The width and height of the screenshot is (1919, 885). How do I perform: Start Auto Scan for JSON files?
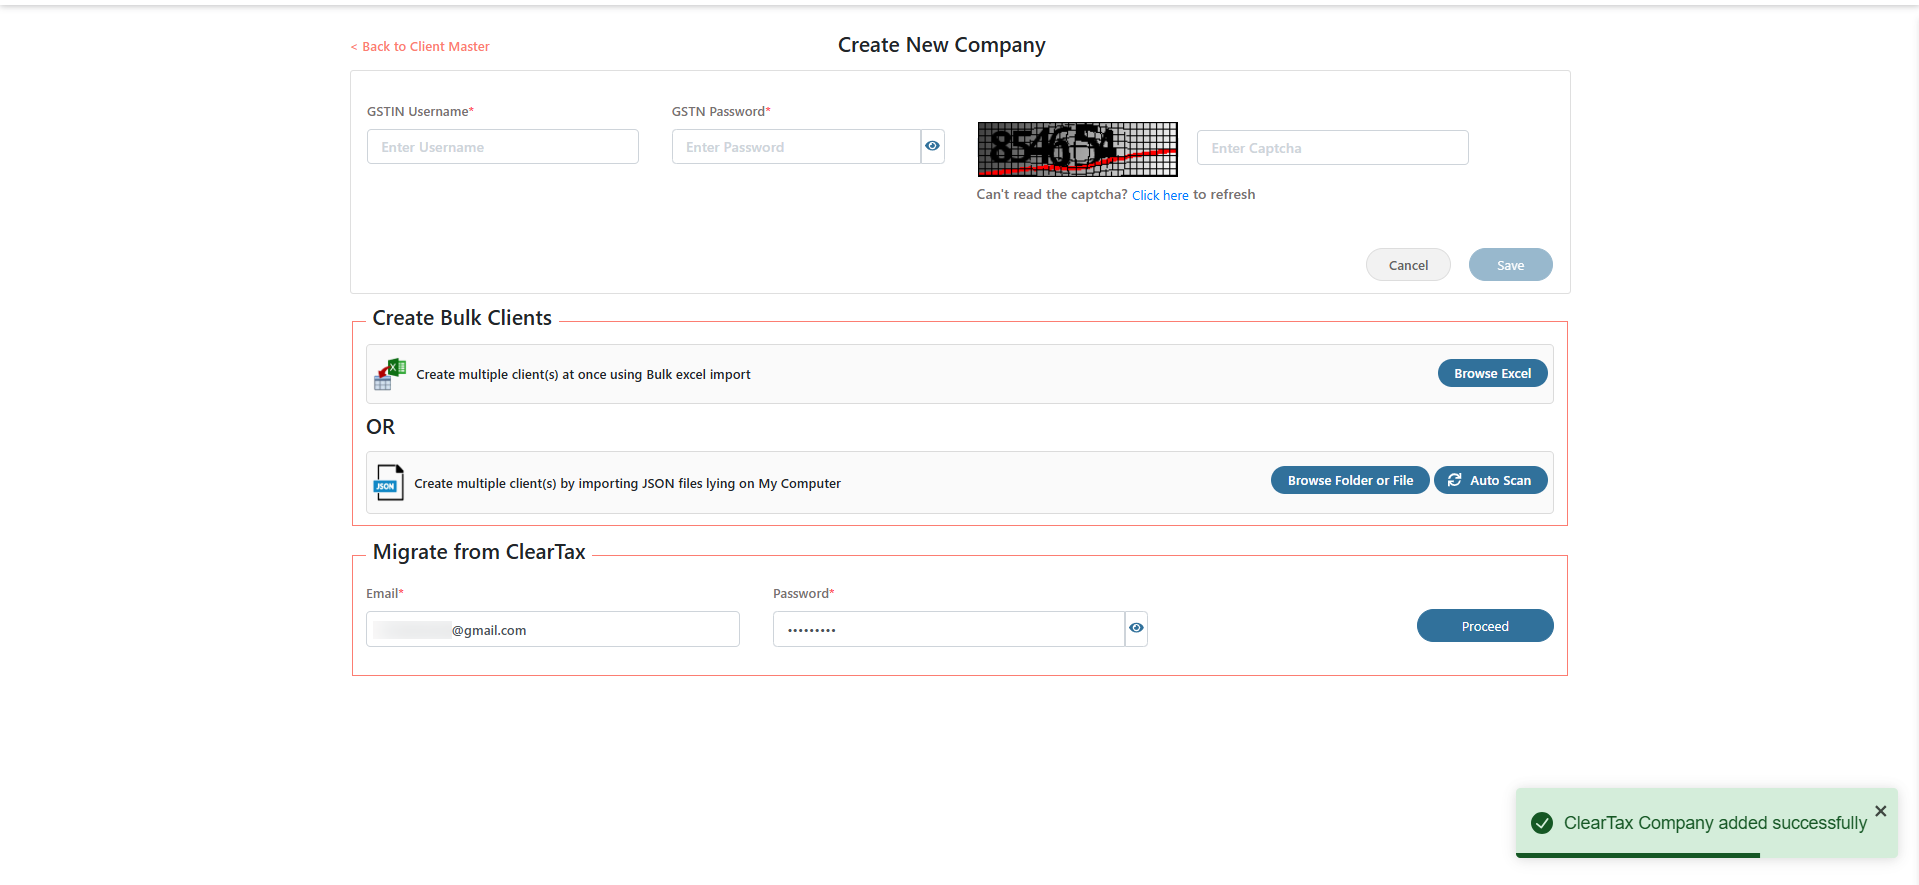pyautogui.click(x=1490, y=481)
